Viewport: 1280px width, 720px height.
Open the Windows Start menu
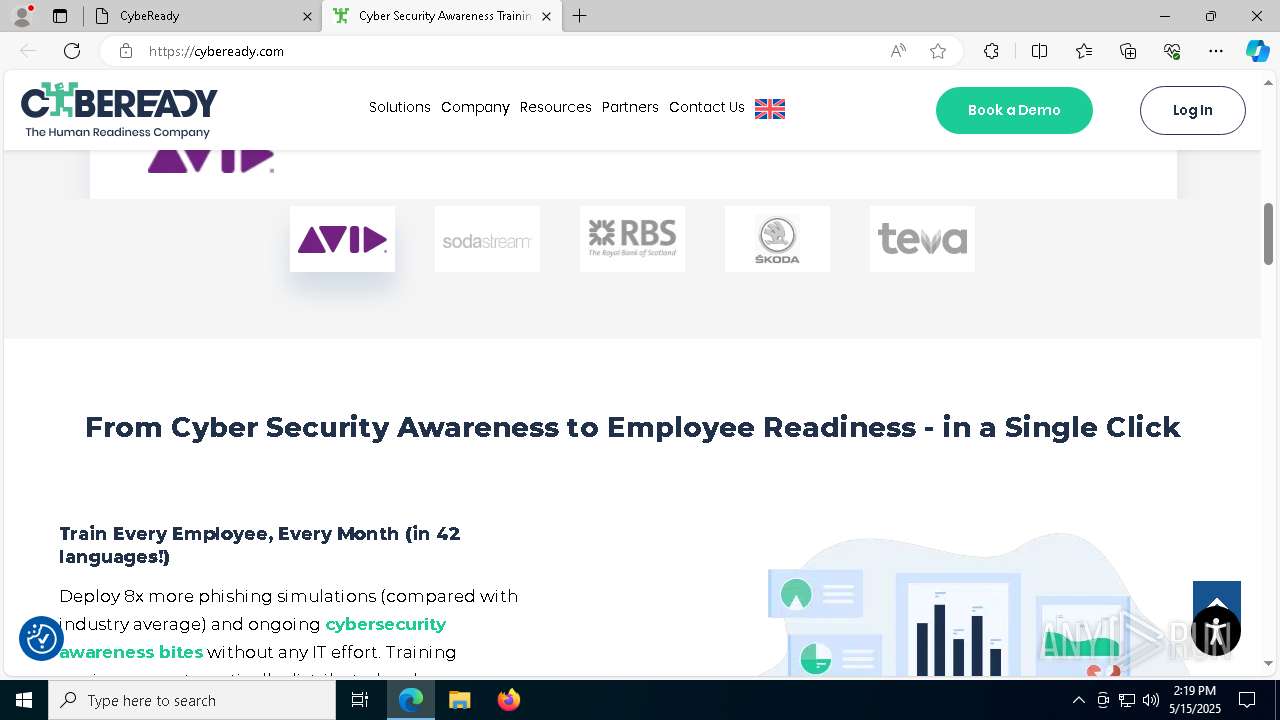coord(24,700)
